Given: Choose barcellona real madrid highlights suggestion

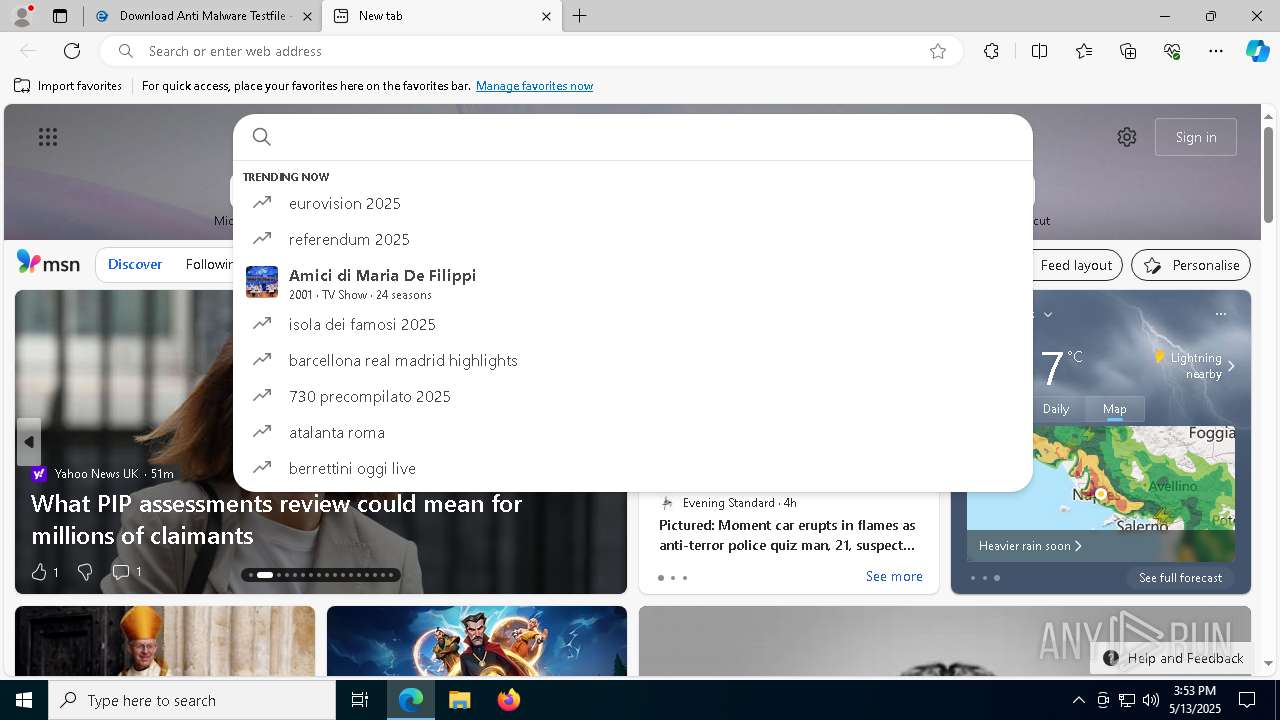Looking at the screenshot, I should click(x=633, y=360).
